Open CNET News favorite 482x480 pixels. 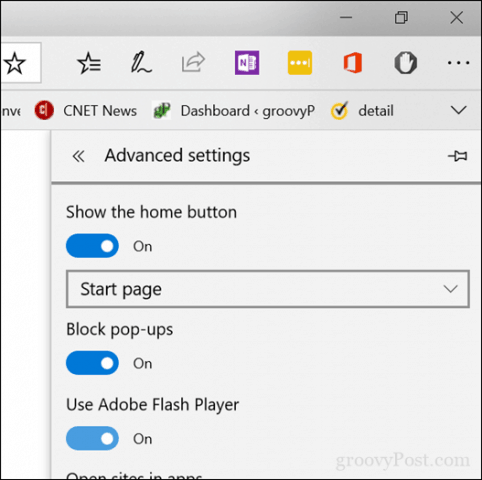[x=86, y=111]
